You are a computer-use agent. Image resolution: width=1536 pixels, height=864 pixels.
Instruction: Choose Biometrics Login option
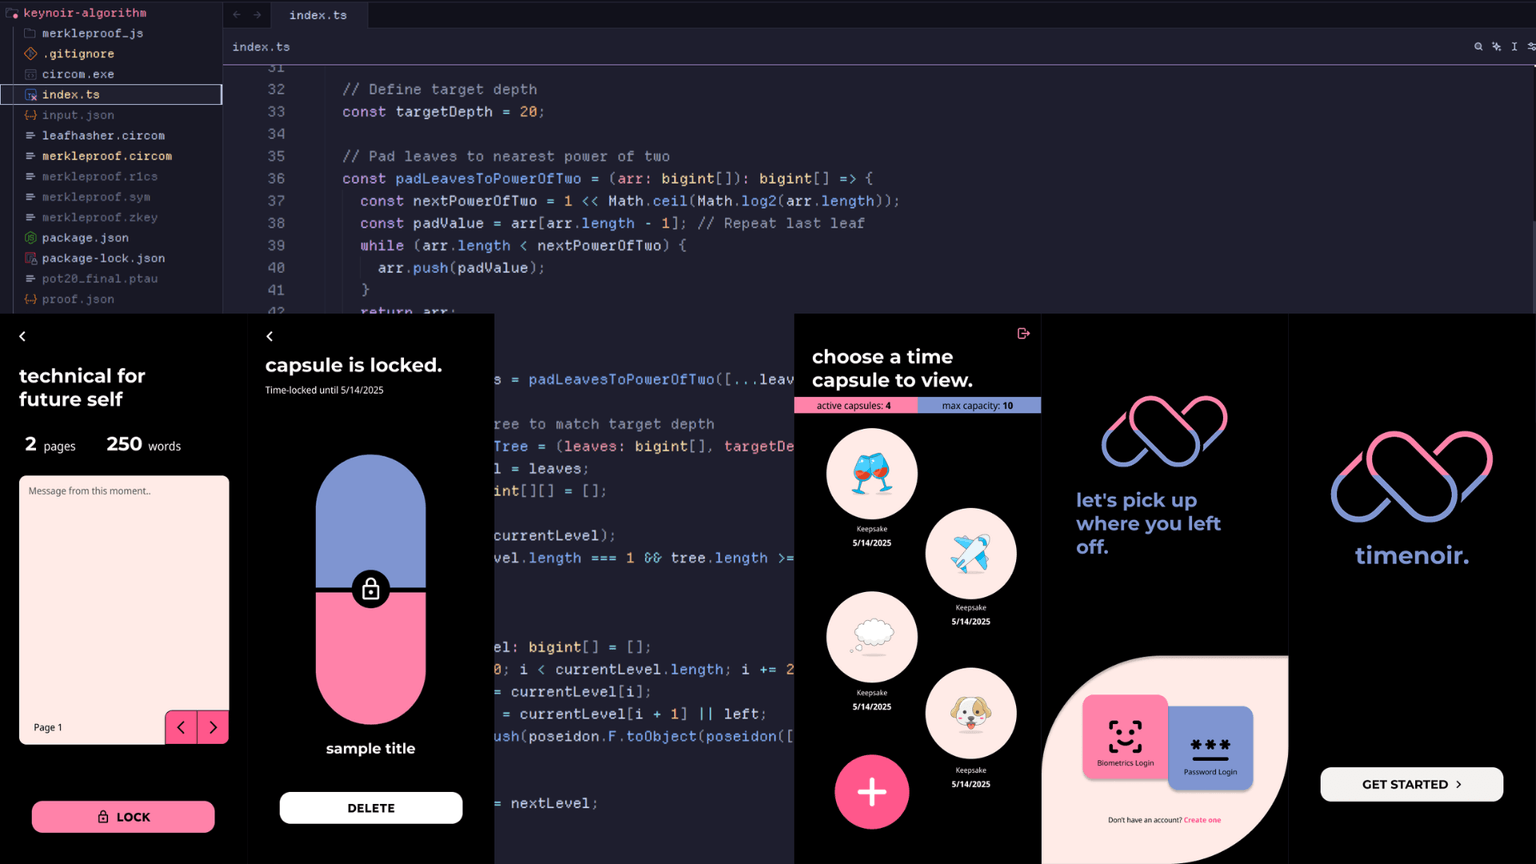[1125, 737]
